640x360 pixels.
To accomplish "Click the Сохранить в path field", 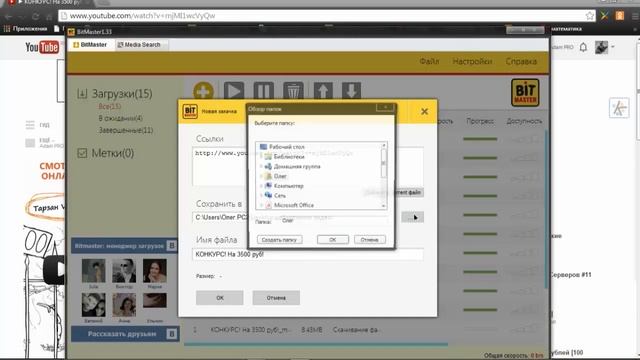I will 220,217.
